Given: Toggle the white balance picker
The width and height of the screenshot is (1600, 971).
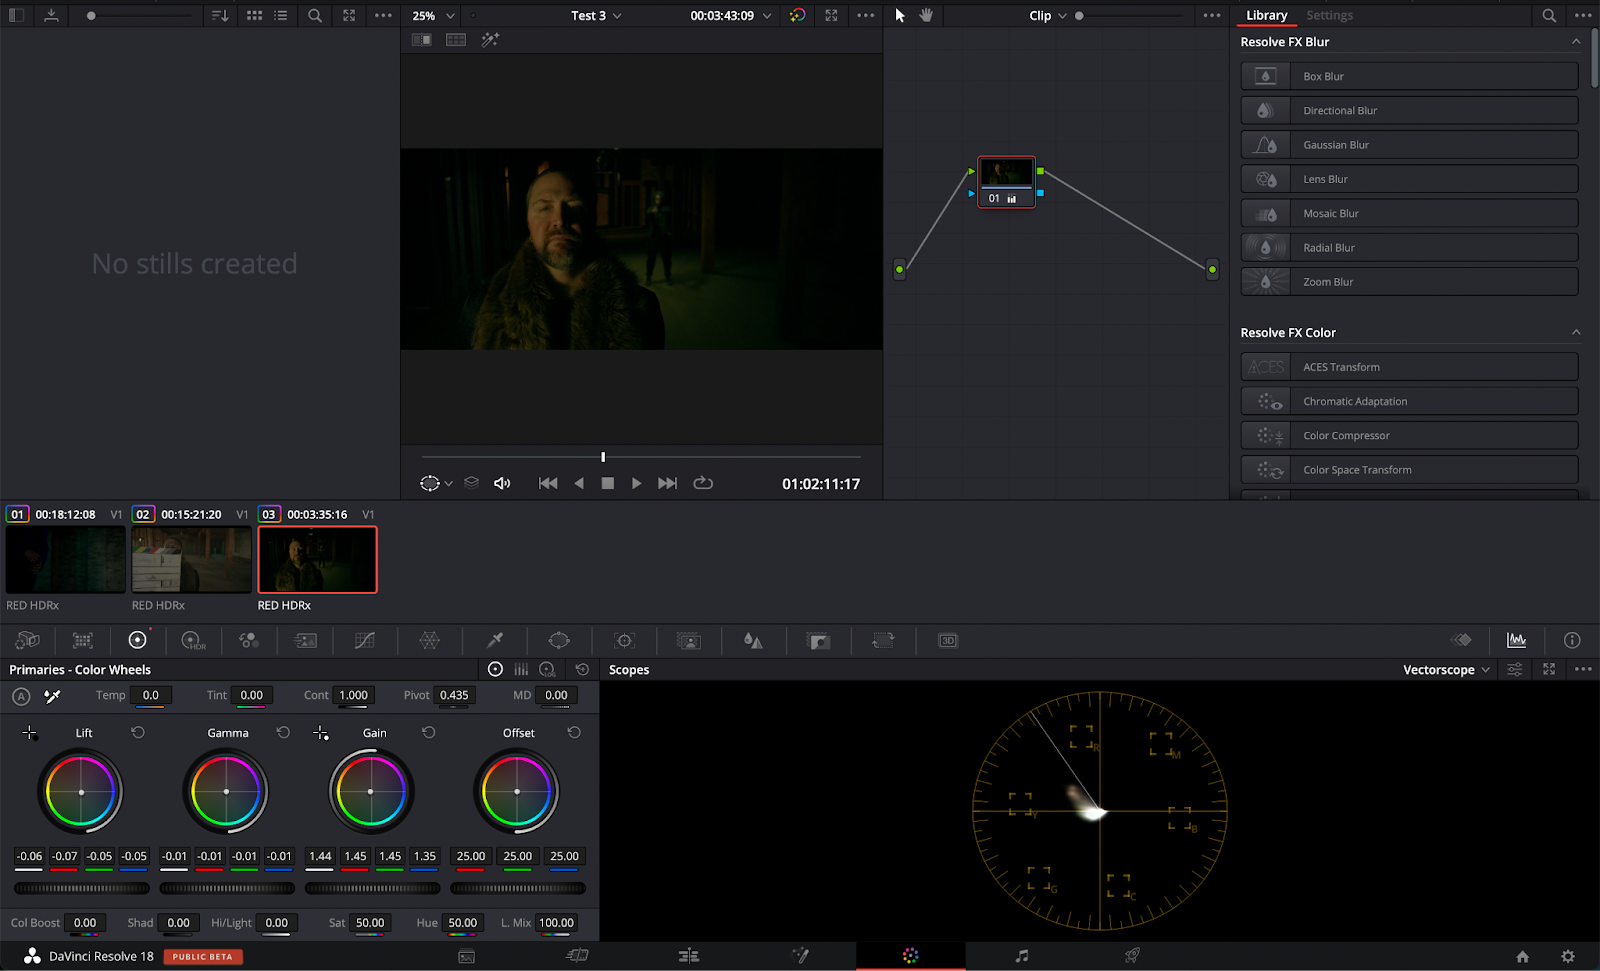Looking at the screenshot, I should (x=52, y=696).
